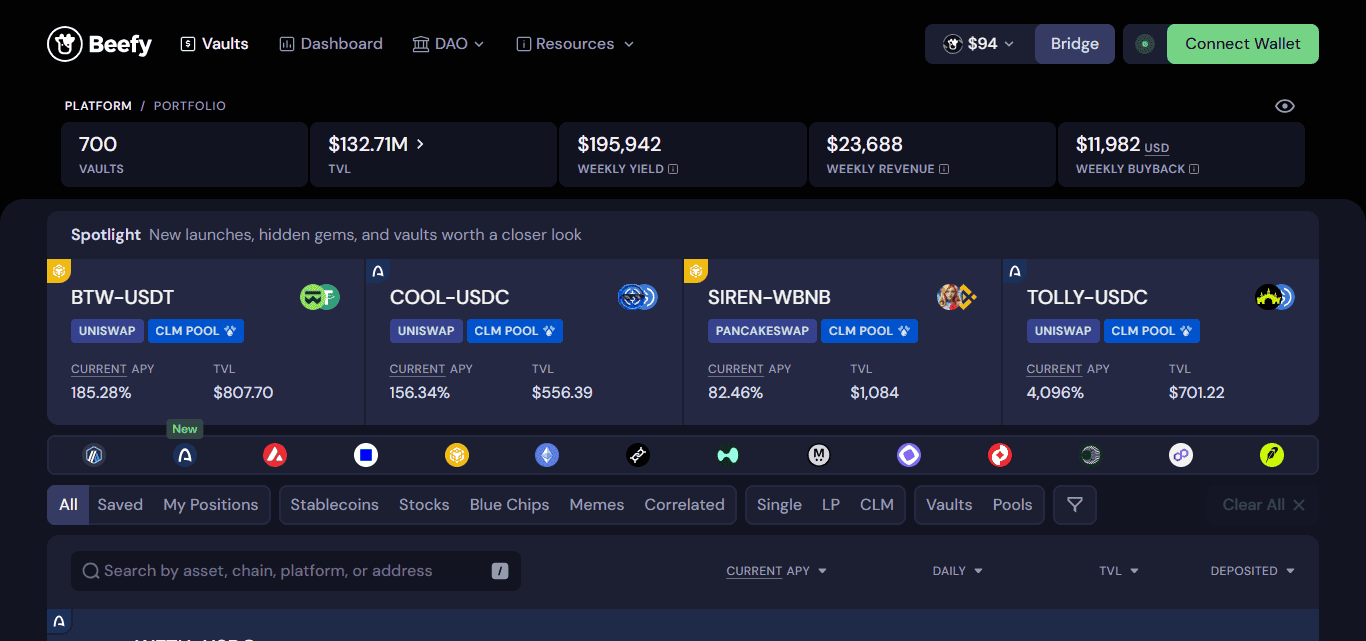Expand the Resources dropdown menu
Image resolution: width=1366 pixels, height=641 pixels.
coord(575,44)
